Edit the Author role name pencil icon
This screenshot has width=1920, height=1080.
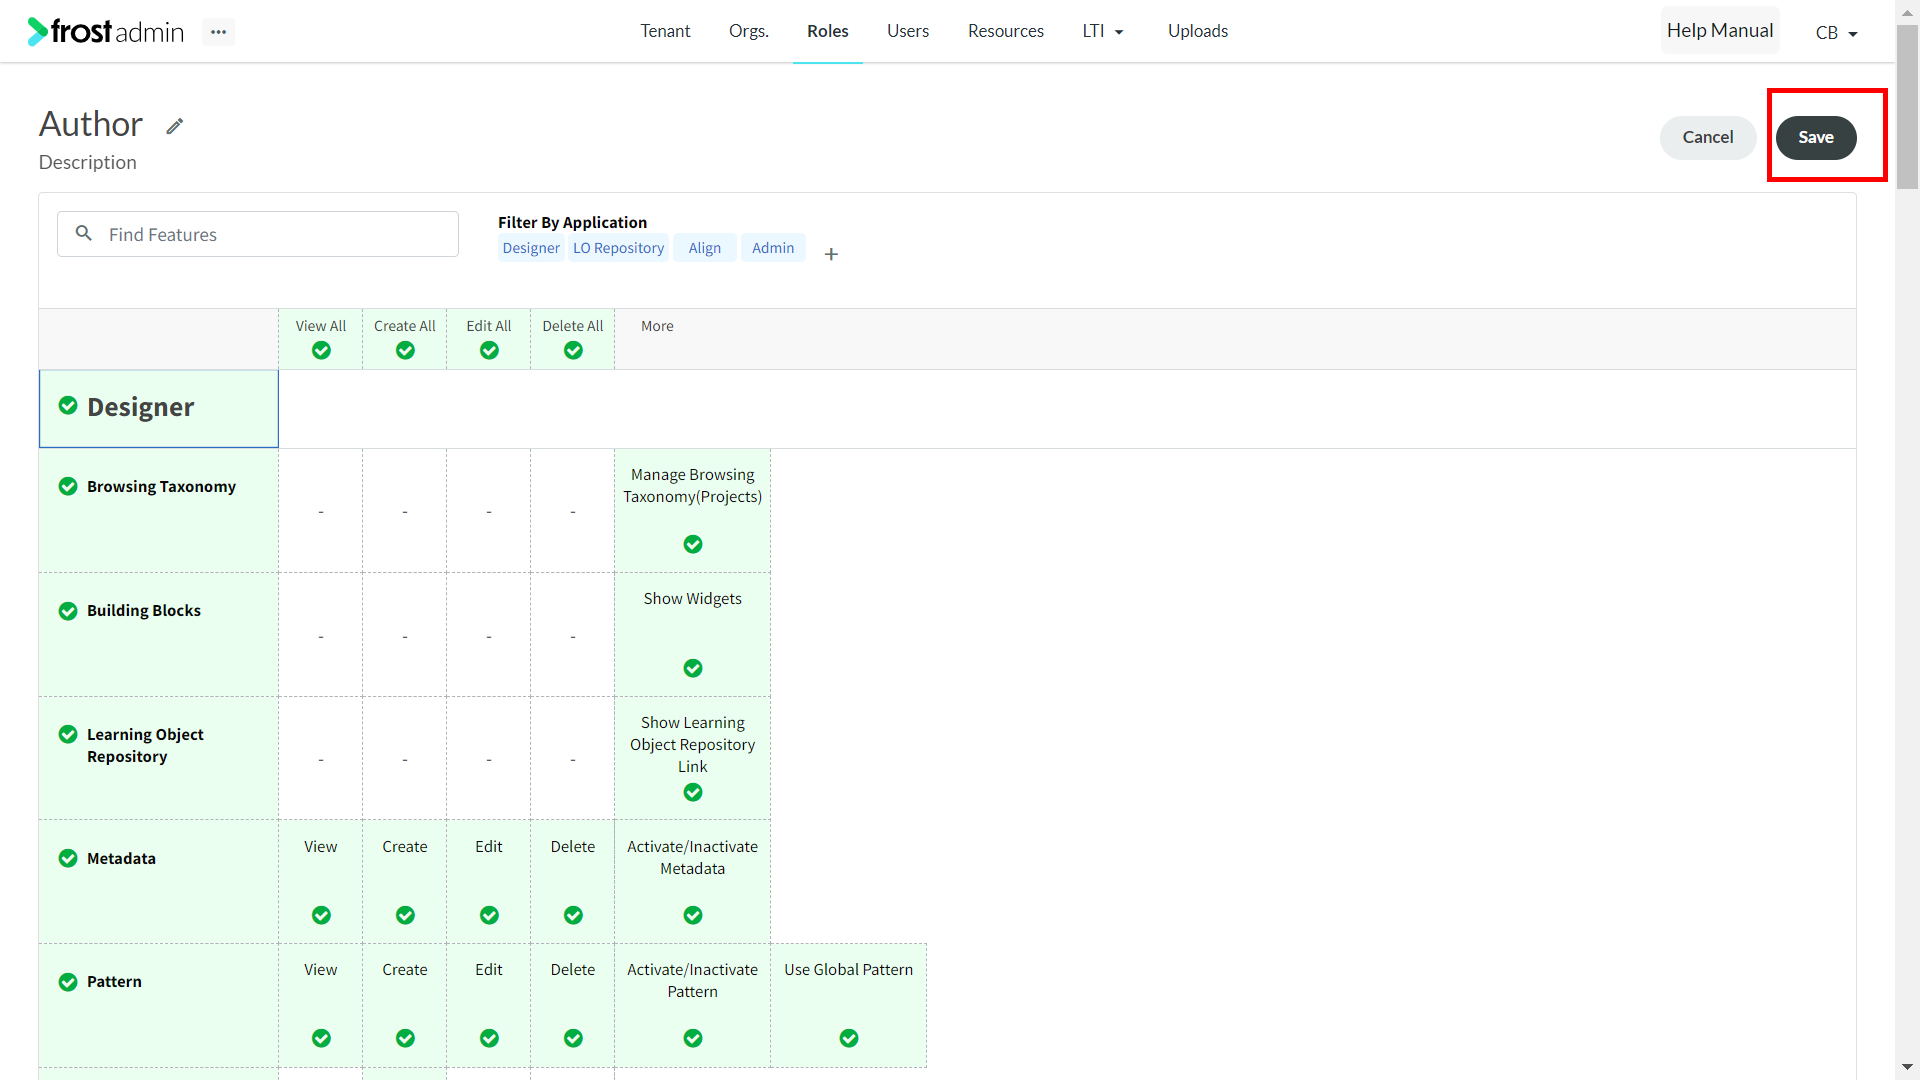(175, 126)
